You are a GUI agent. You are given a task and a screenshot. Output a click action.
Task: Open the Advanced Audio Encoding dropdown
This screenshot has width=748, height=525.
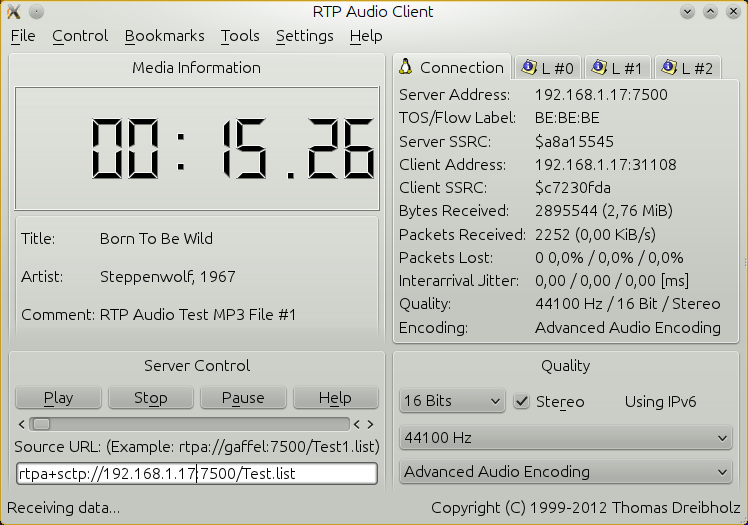(x=565, y=472)
